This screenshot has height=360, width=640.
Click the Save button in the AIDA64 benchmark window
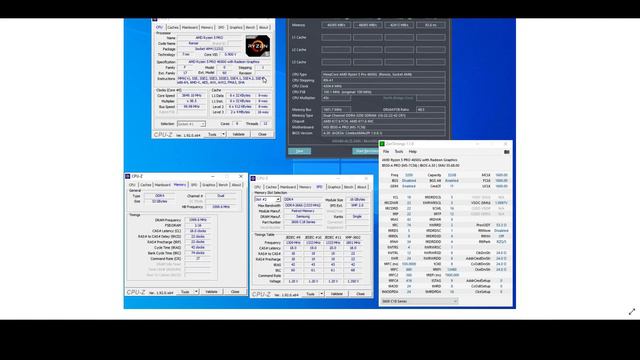(300, 151)
